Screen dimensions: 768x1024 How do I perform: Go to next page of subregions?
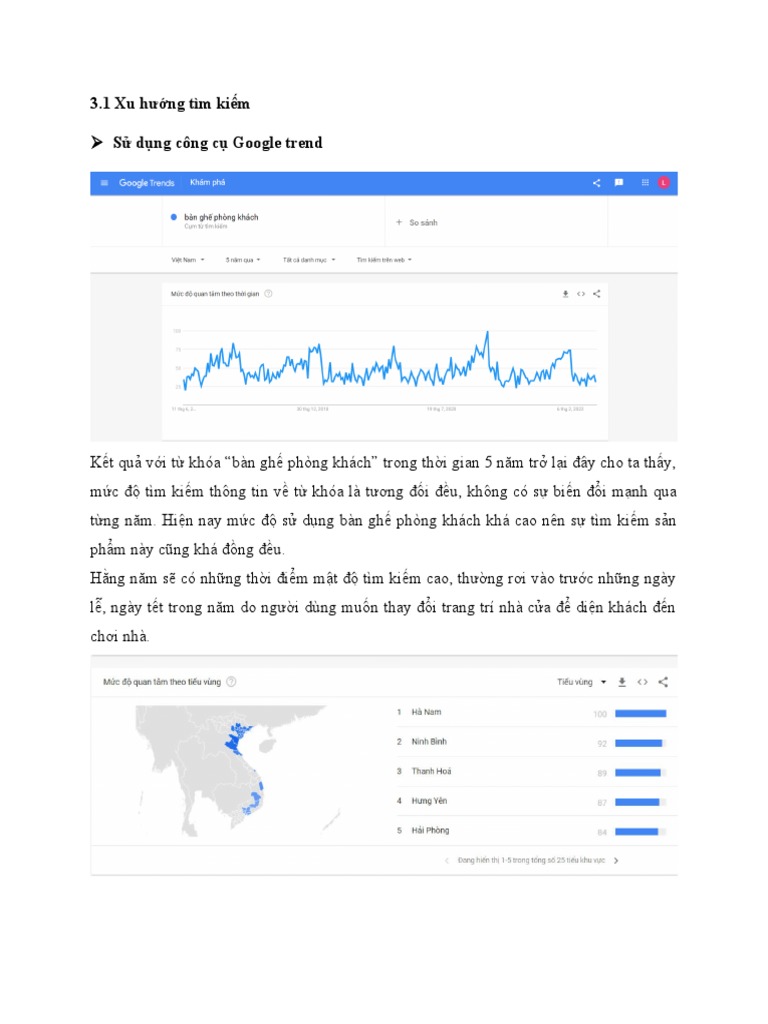click(x=616, y=860)
